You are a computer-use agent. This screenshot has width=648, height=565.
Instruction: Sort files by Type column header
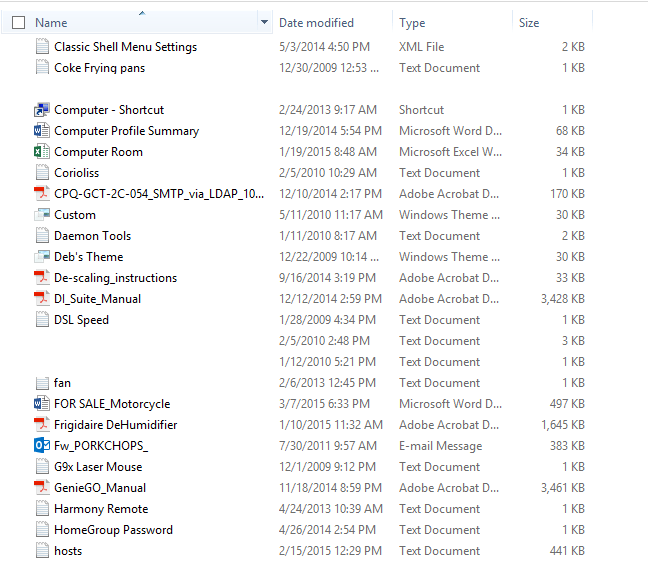point(412,22)
